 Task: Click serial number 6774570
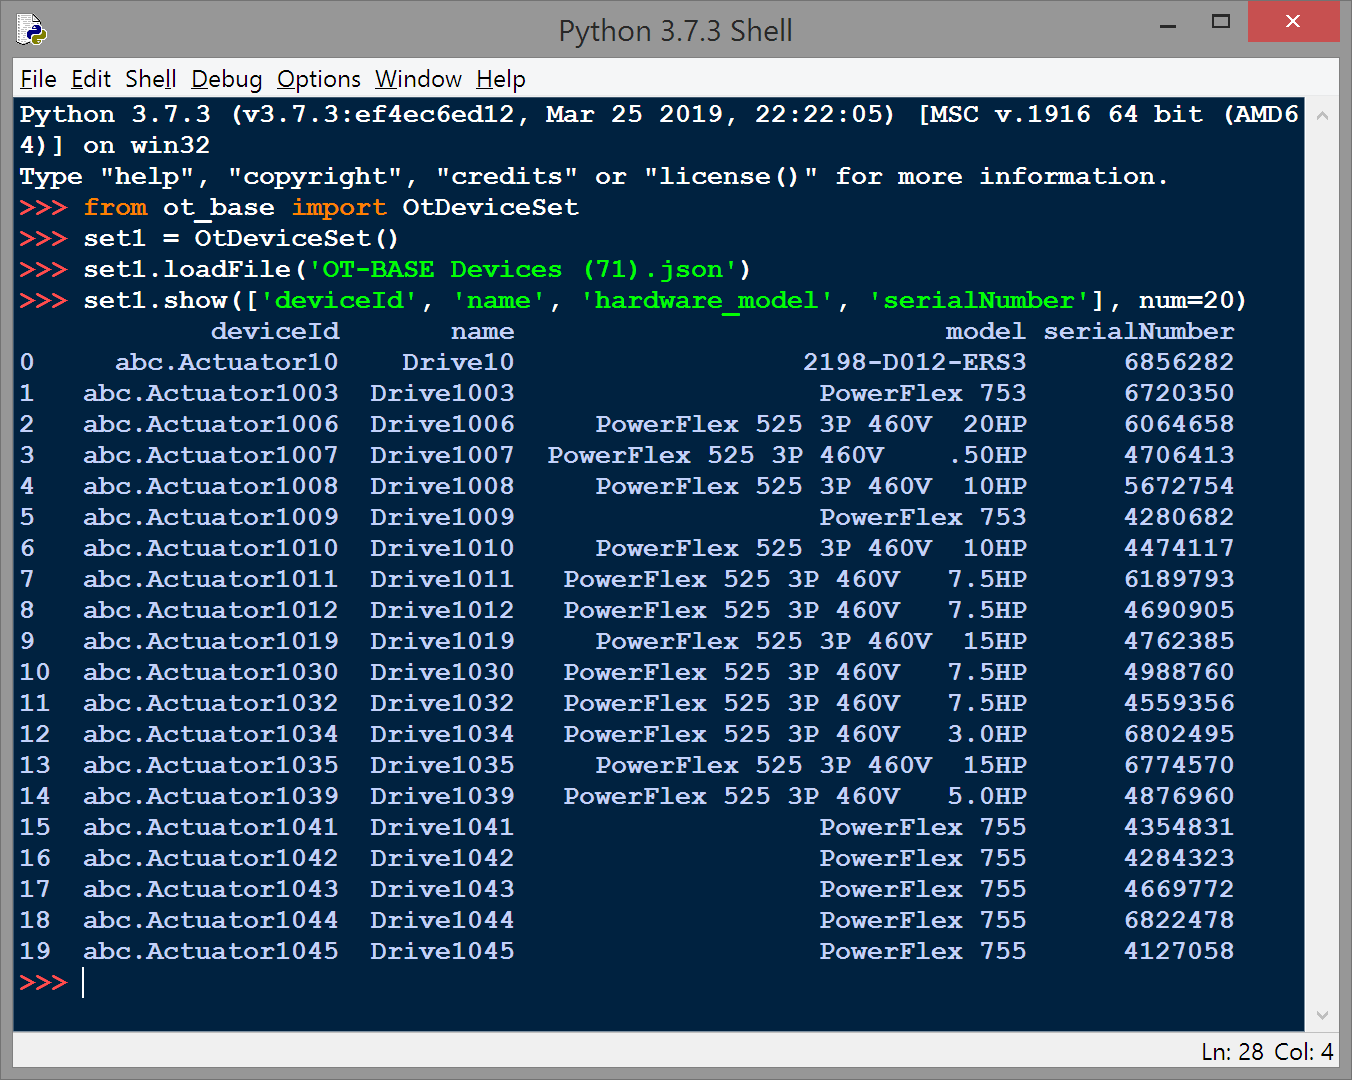click(x=1179, y=765)
